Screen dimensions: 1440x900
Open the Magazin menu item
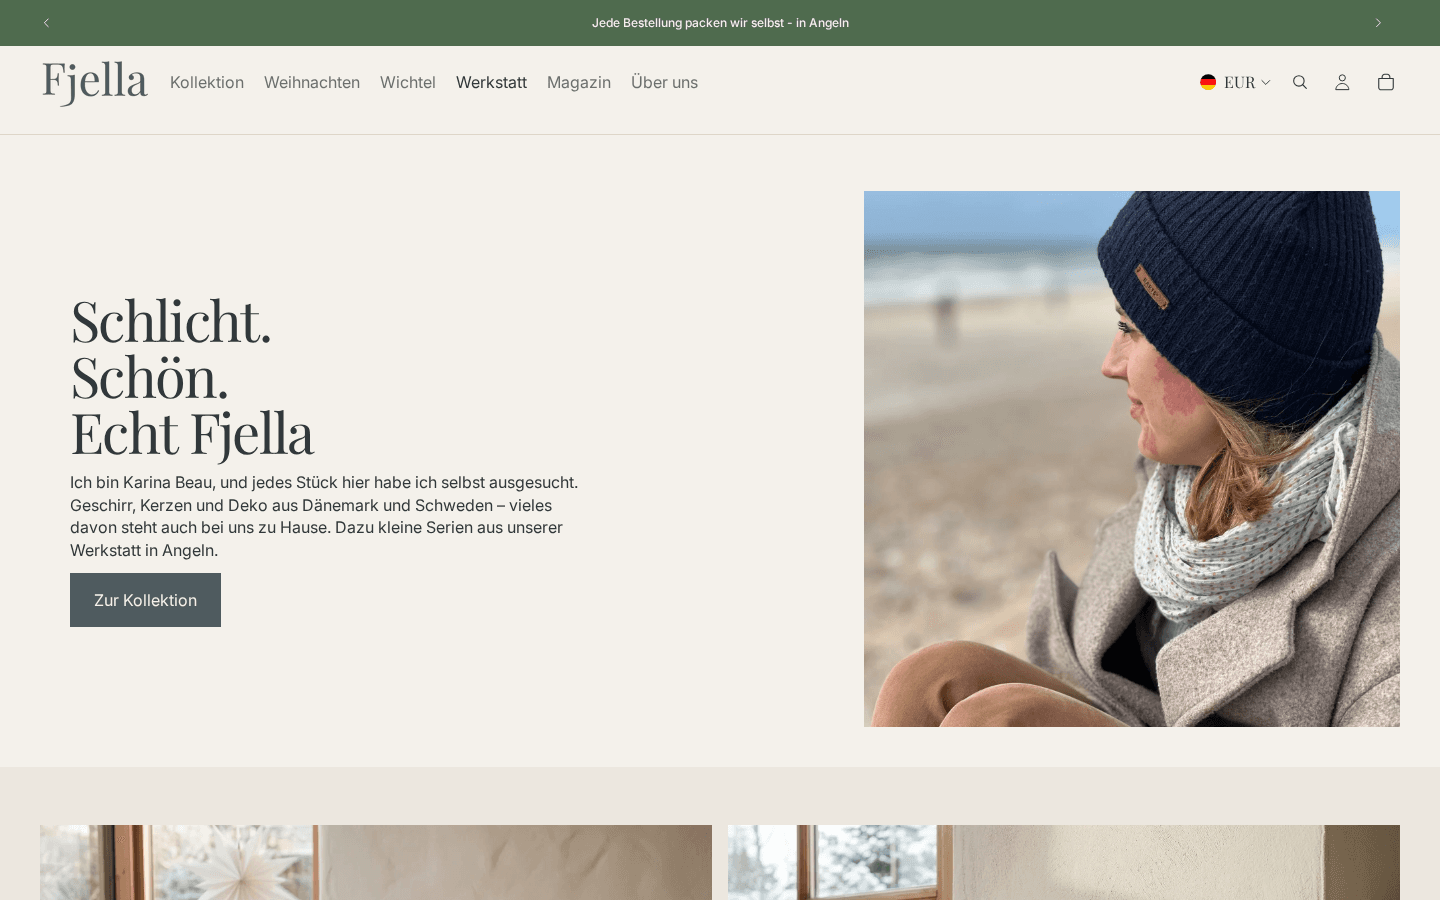[579, 82]
